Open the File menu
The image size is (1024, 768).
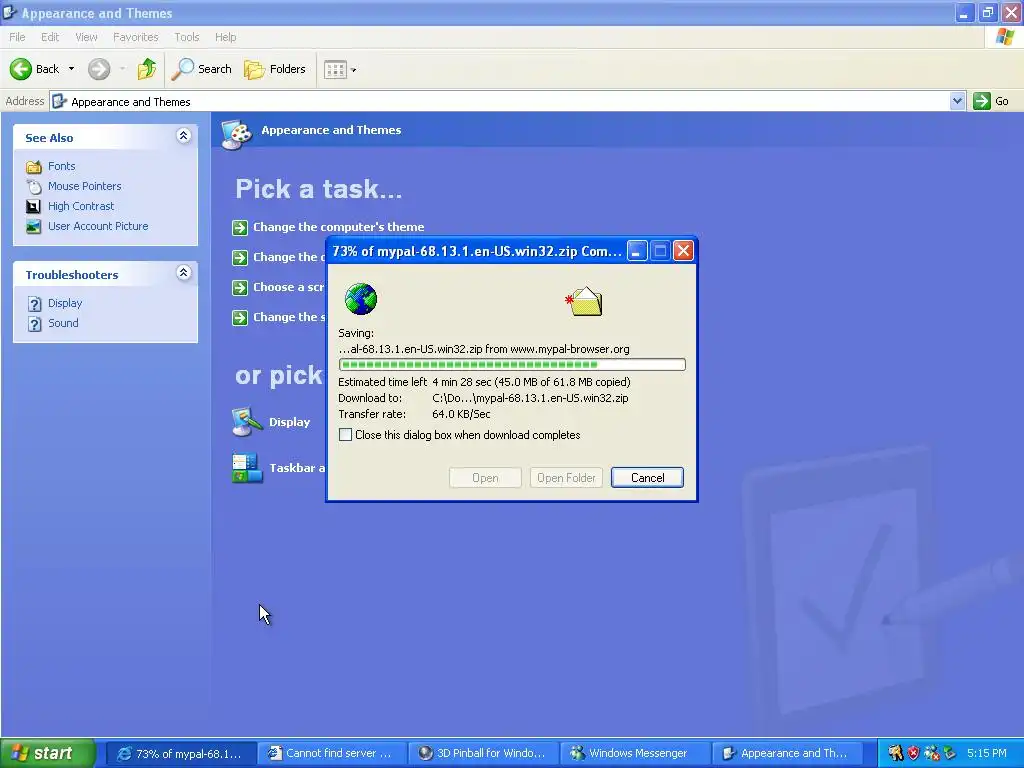click(x=18, y=37)
